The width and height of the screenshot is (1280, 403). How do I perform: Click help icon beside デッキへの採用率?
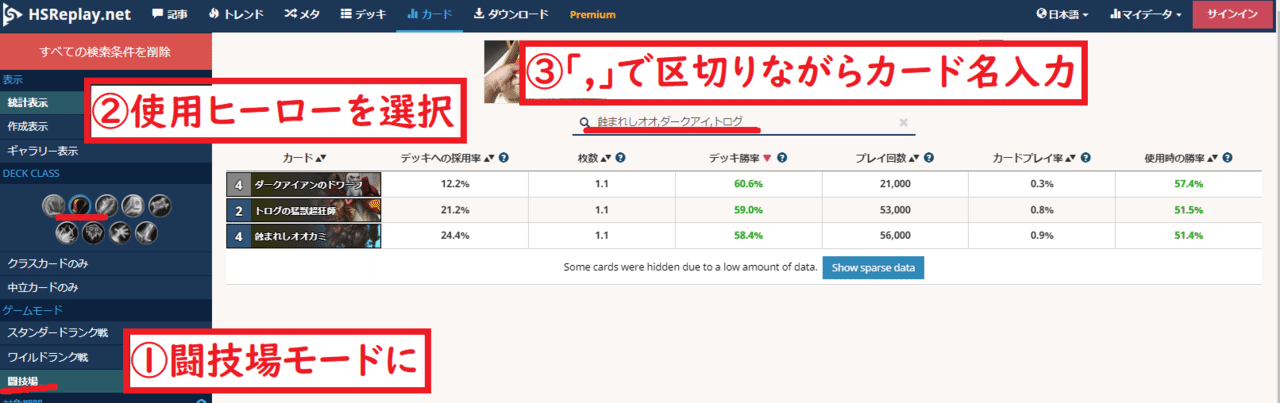tap(504, 158)
